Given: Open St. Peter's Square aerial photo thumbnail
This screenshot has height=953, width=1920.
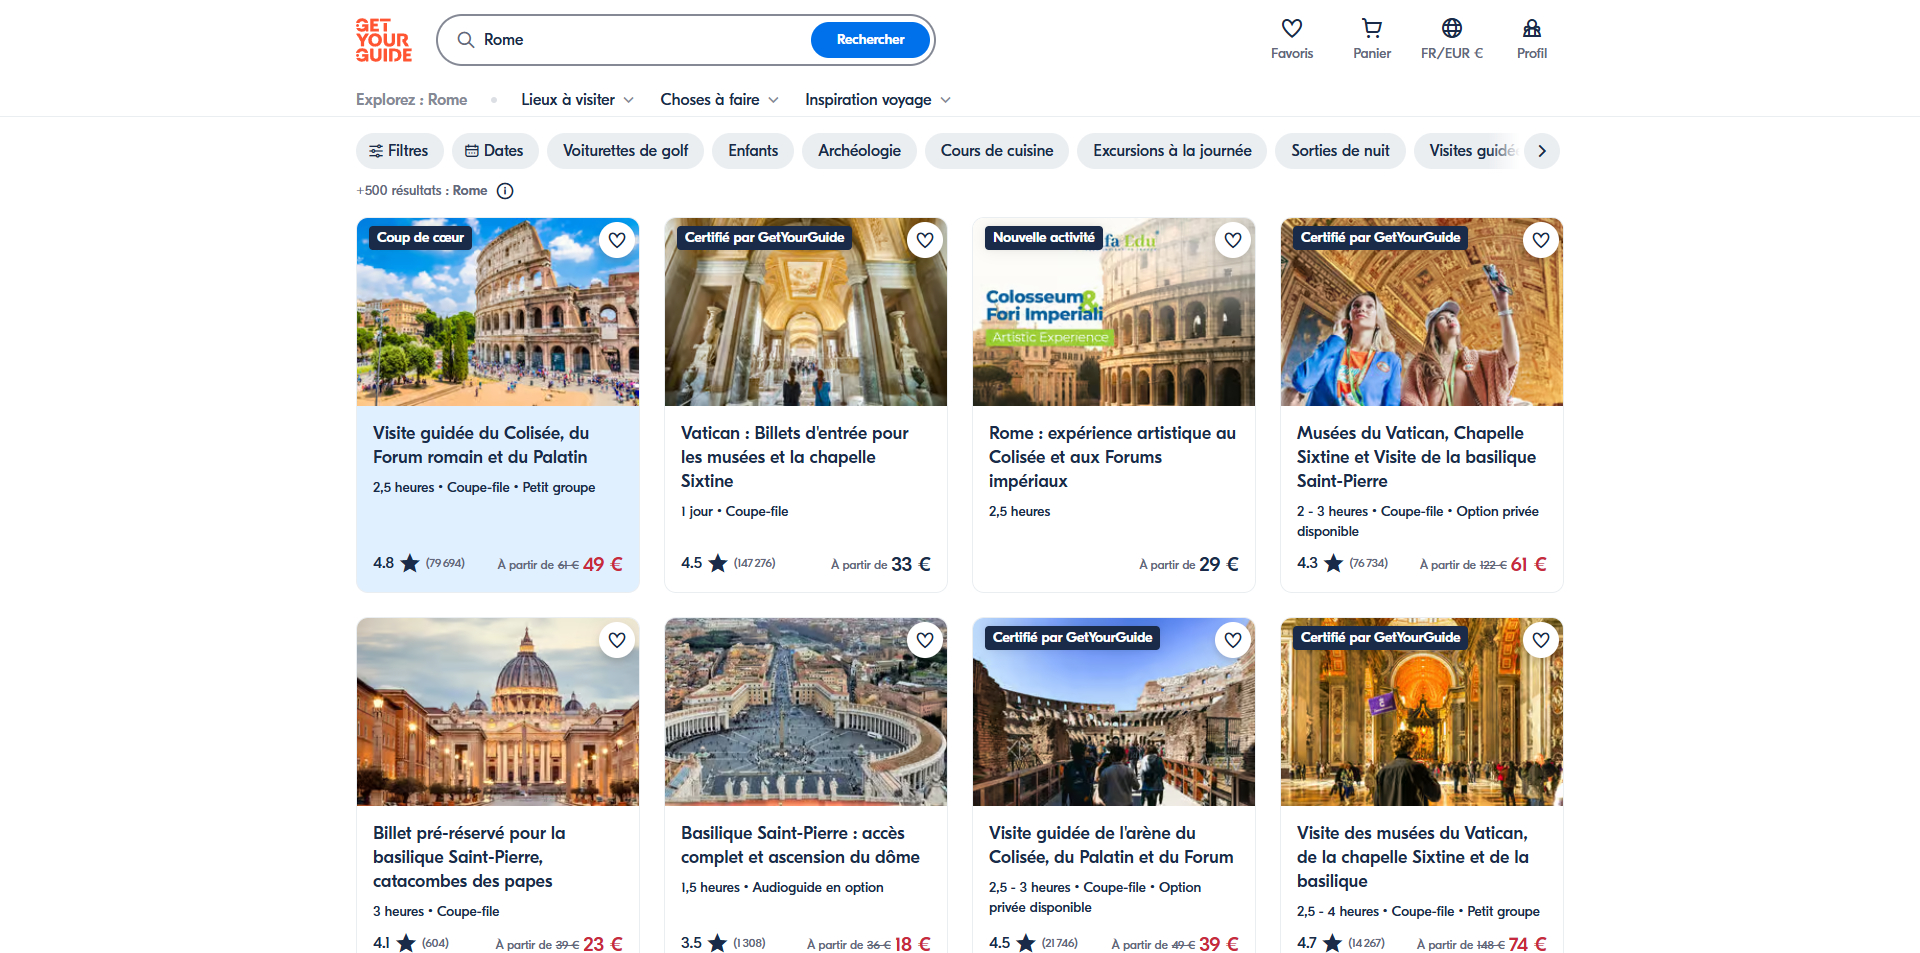Looking at the screenshot, I should [x=806, y=712].
